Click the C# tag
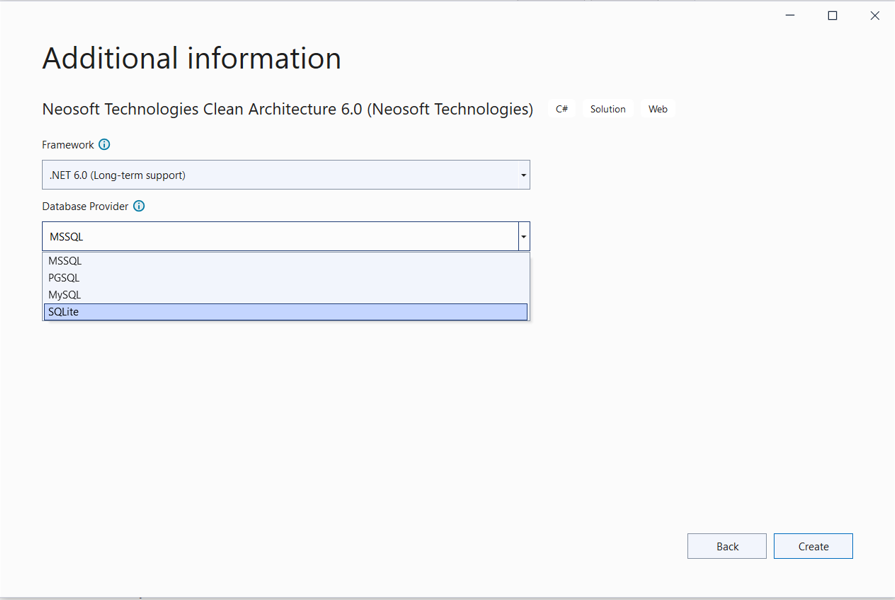Screen dimensions: 895x600 click(562, 109)
